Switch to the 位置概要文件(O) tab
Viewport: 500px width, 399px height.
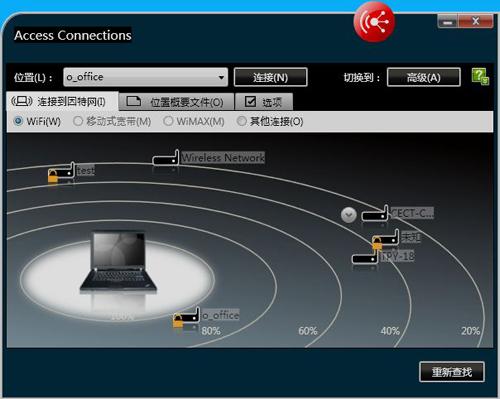[x=177, y=102]
